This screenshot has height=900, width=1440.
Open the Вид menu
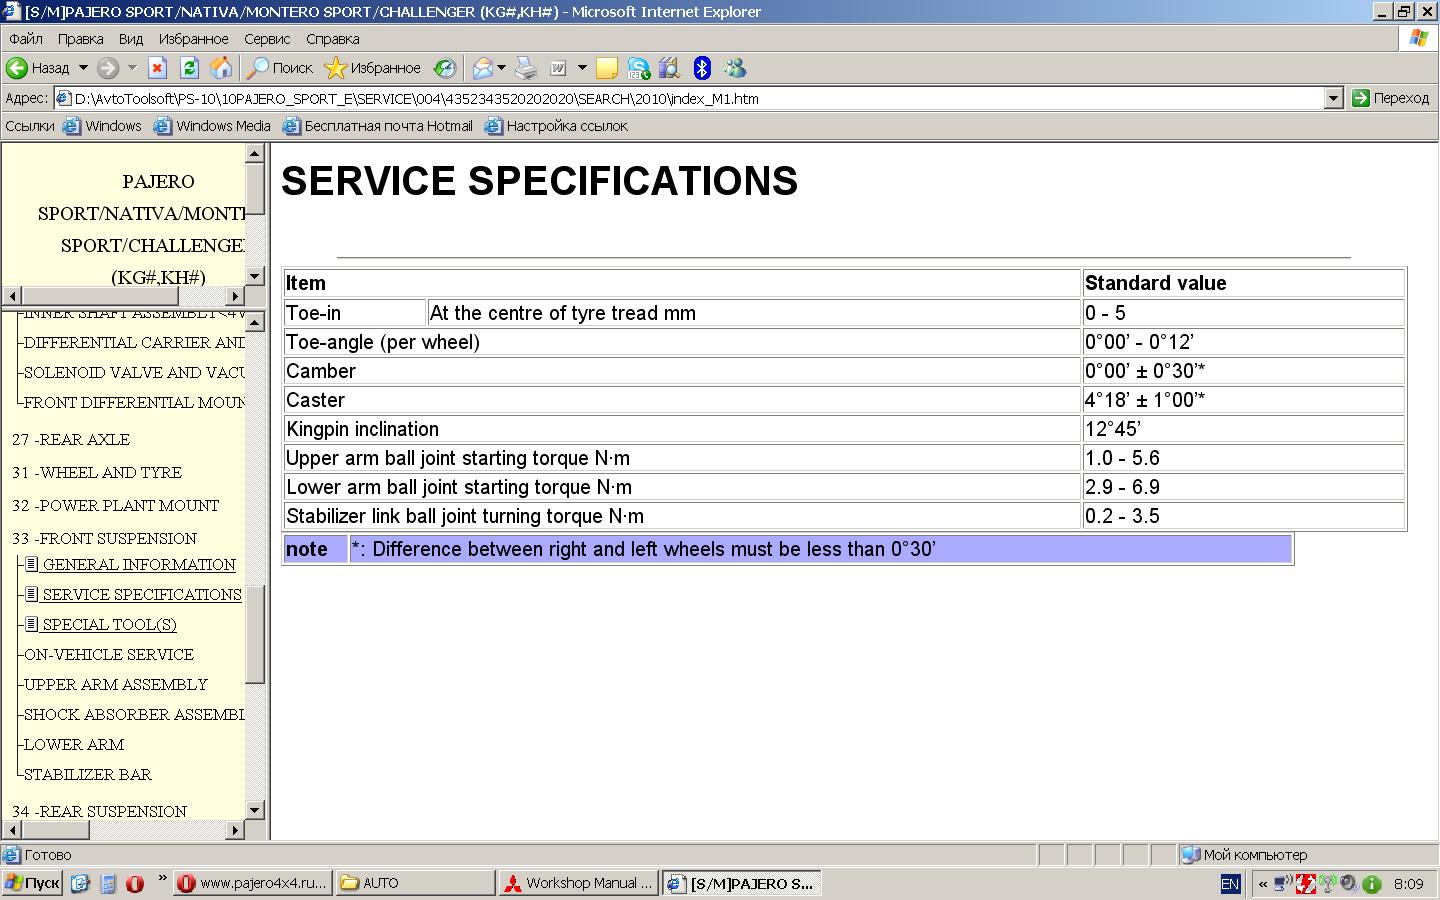point(131,39)
